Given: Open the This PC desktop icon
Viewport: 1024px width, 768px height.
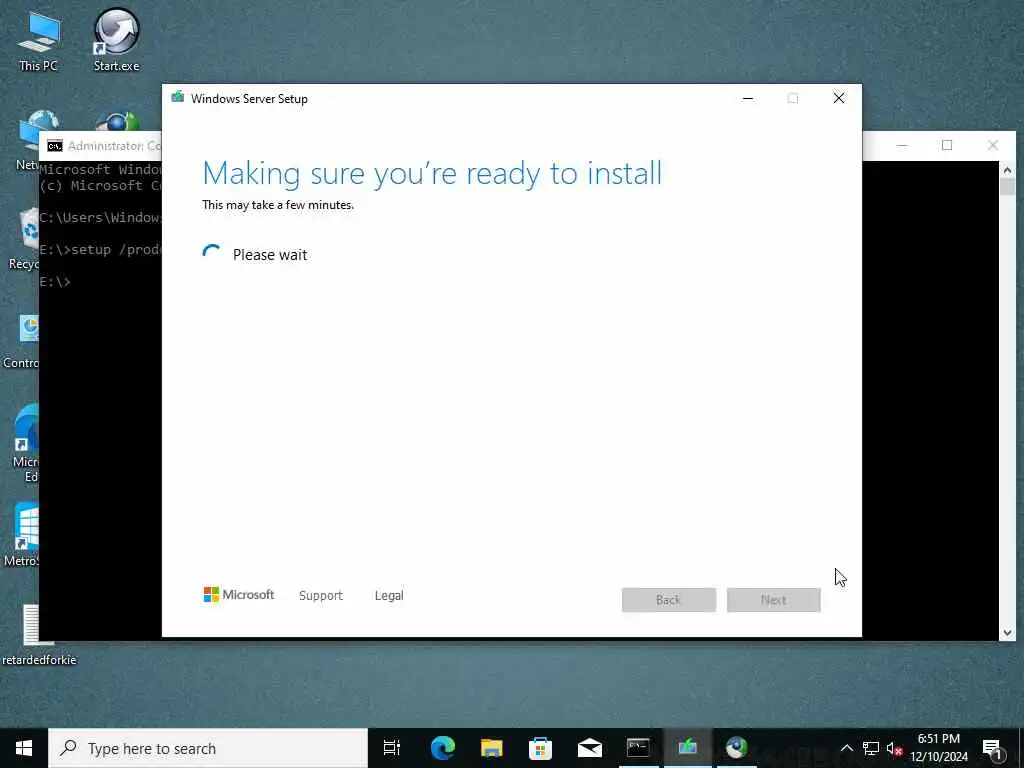Looking at the screenshot, I should pos(38,40).
